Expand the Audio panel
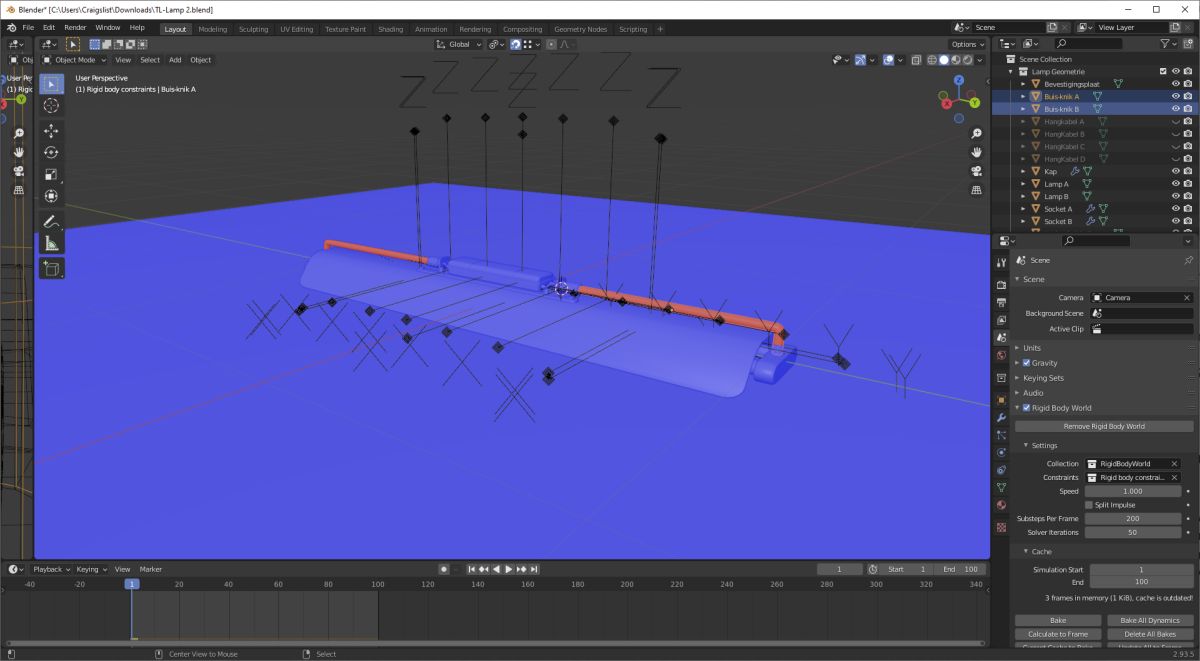 (1032, 393)
